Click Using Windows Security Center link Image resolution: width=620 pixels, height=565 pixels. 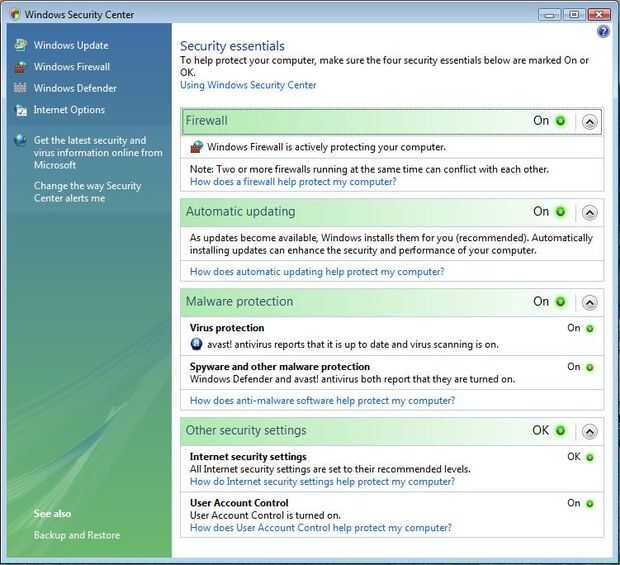point(248,85)
